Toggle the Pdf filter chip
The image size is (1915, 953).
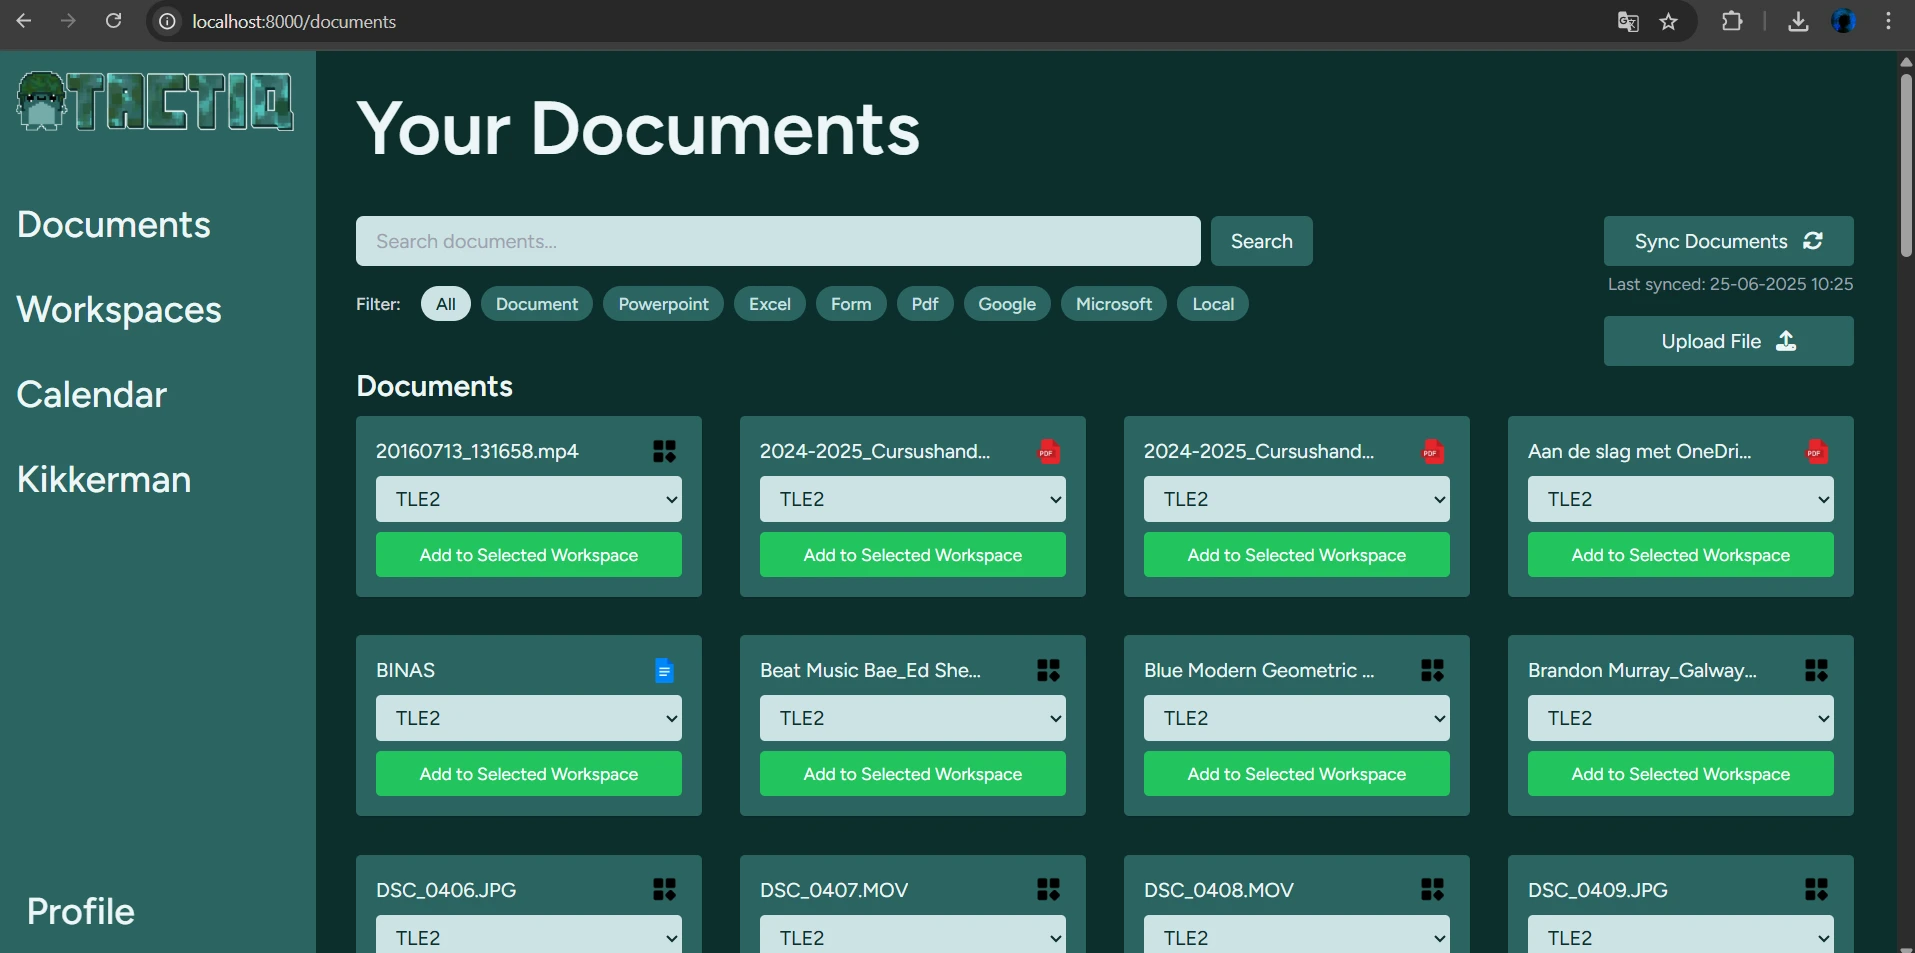pyautogui.click(x=924, y=304)
